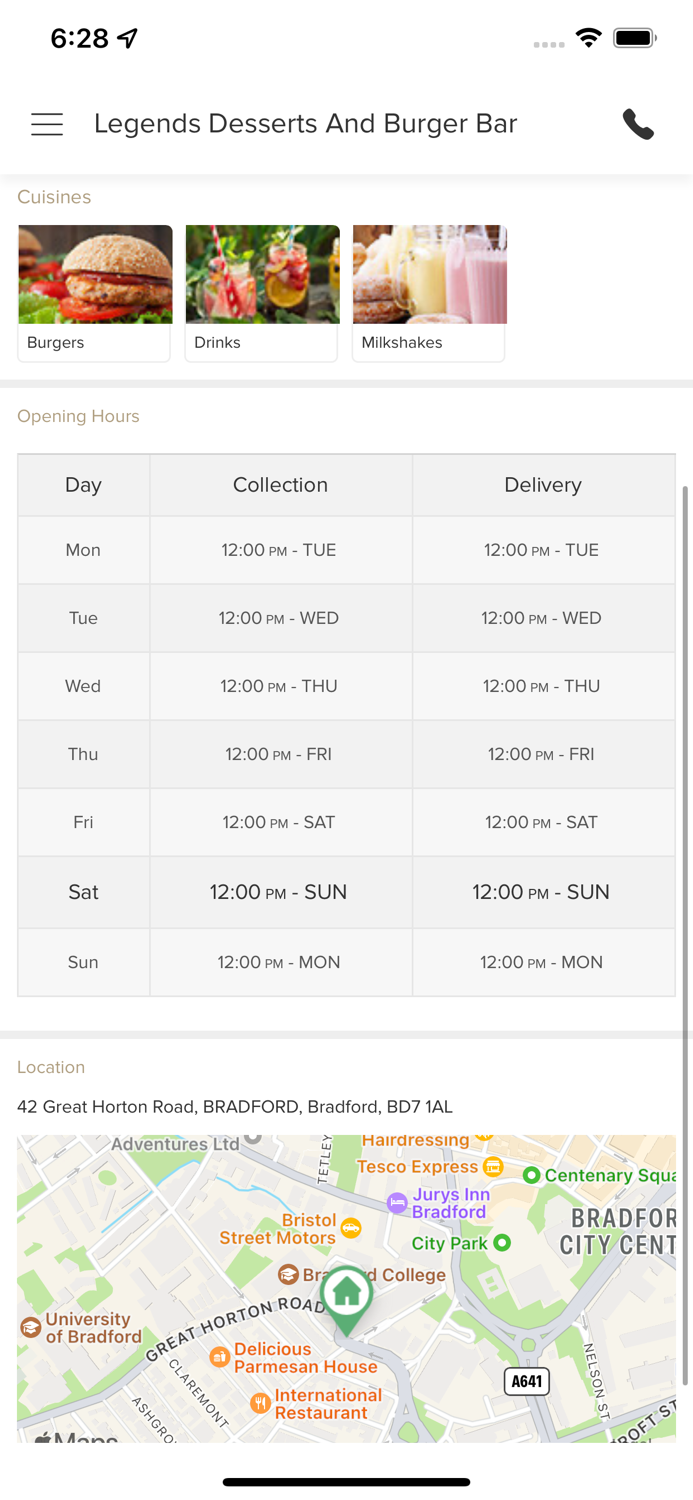Click the Collection column header
Image resolution: width=693 pixels, height=1500 pixels.
280,485
